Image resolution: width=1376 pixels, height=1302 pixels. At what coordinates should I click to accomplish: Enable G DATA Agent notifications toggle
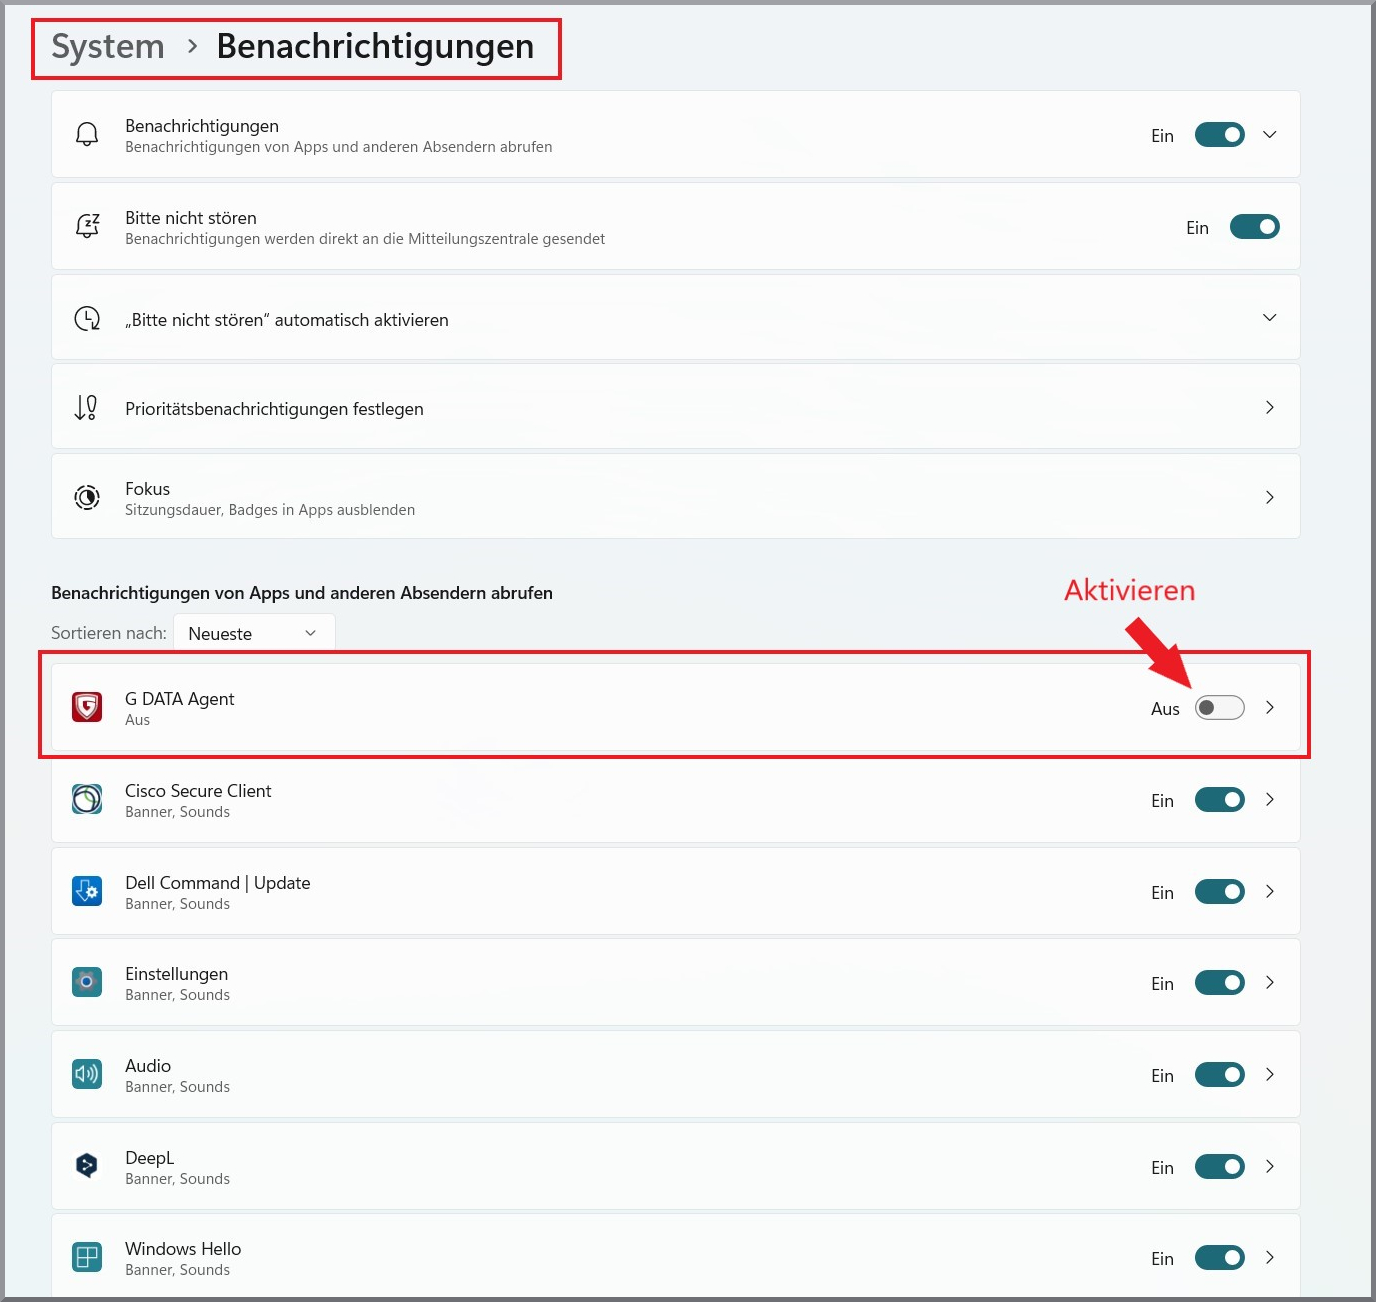(1220, 708)
